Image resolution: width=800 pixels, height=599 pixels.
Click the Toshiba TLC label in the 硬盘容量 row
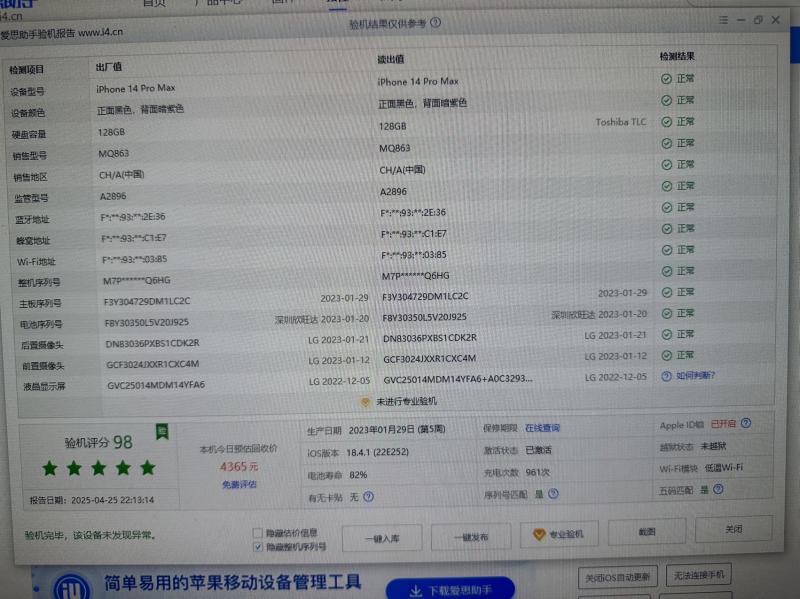(x=620, y=122)
